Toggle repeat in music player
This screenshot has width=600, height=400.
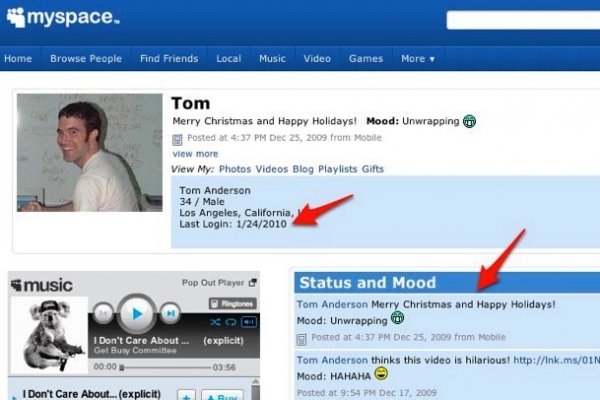click(x=231, y=323)
